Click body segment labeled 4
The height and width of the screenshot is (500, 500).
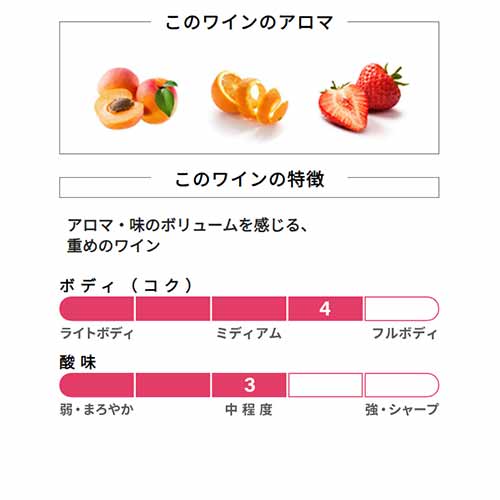325,309
